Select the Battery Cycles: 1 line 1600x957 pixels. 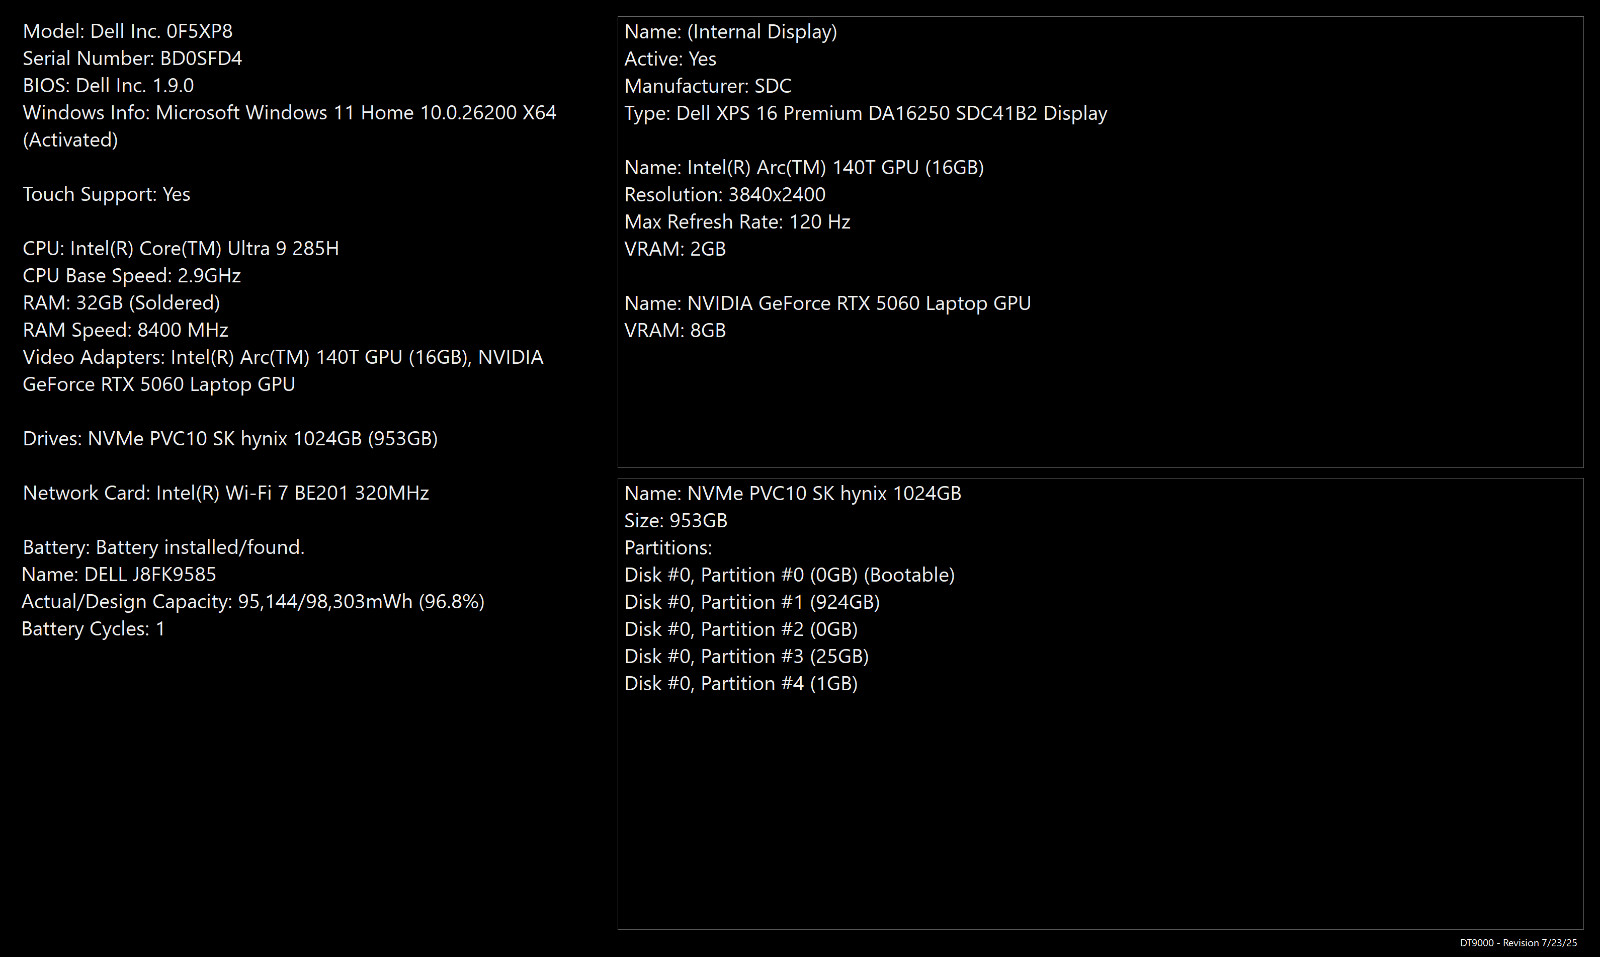93,628
